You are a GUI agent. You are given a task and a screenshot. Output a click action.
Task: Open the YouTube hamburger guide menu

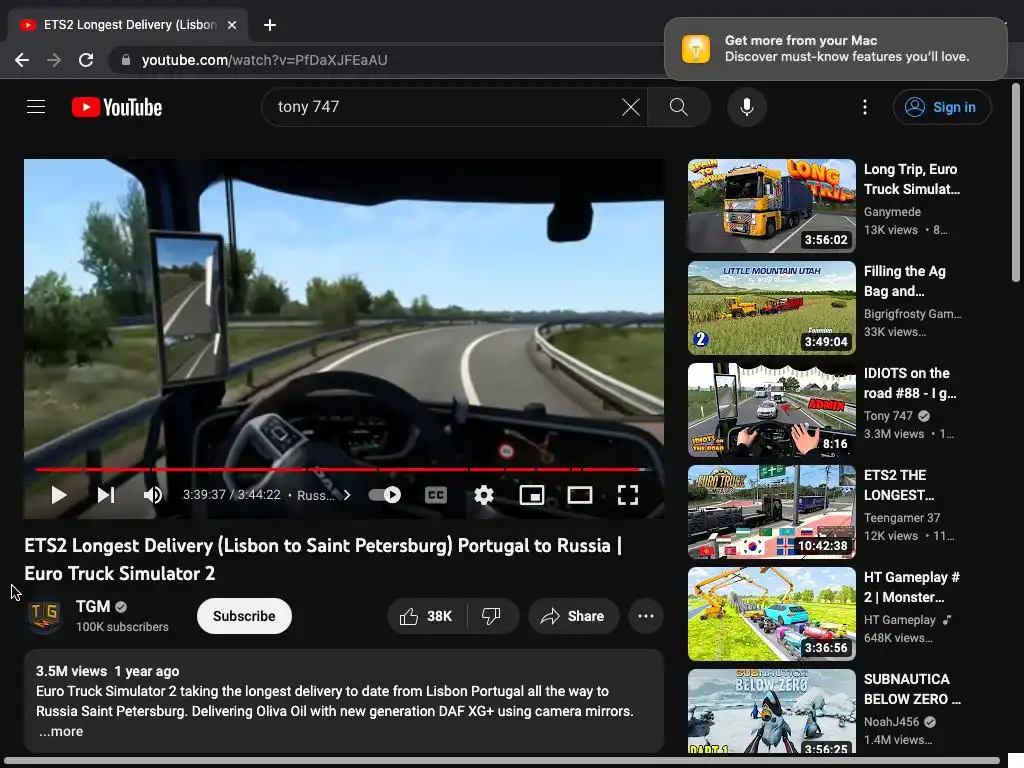tap(36, 107)
